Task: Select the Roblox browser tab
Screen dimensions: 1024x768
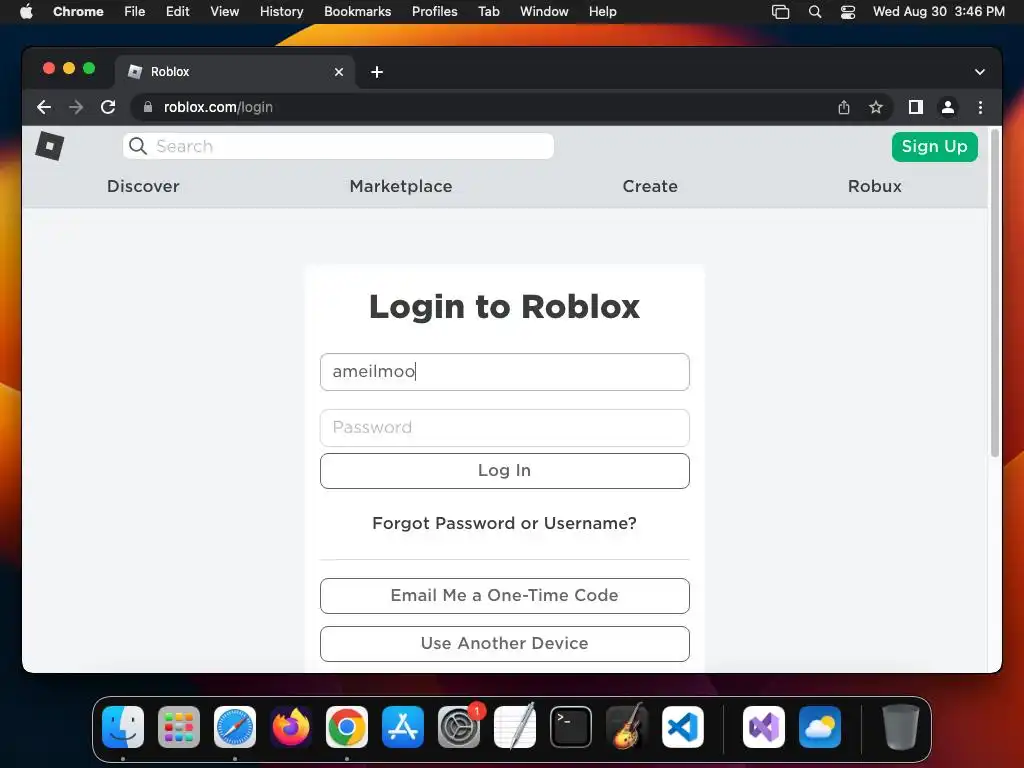Action: pyautogui.click(x=235, y=72)
